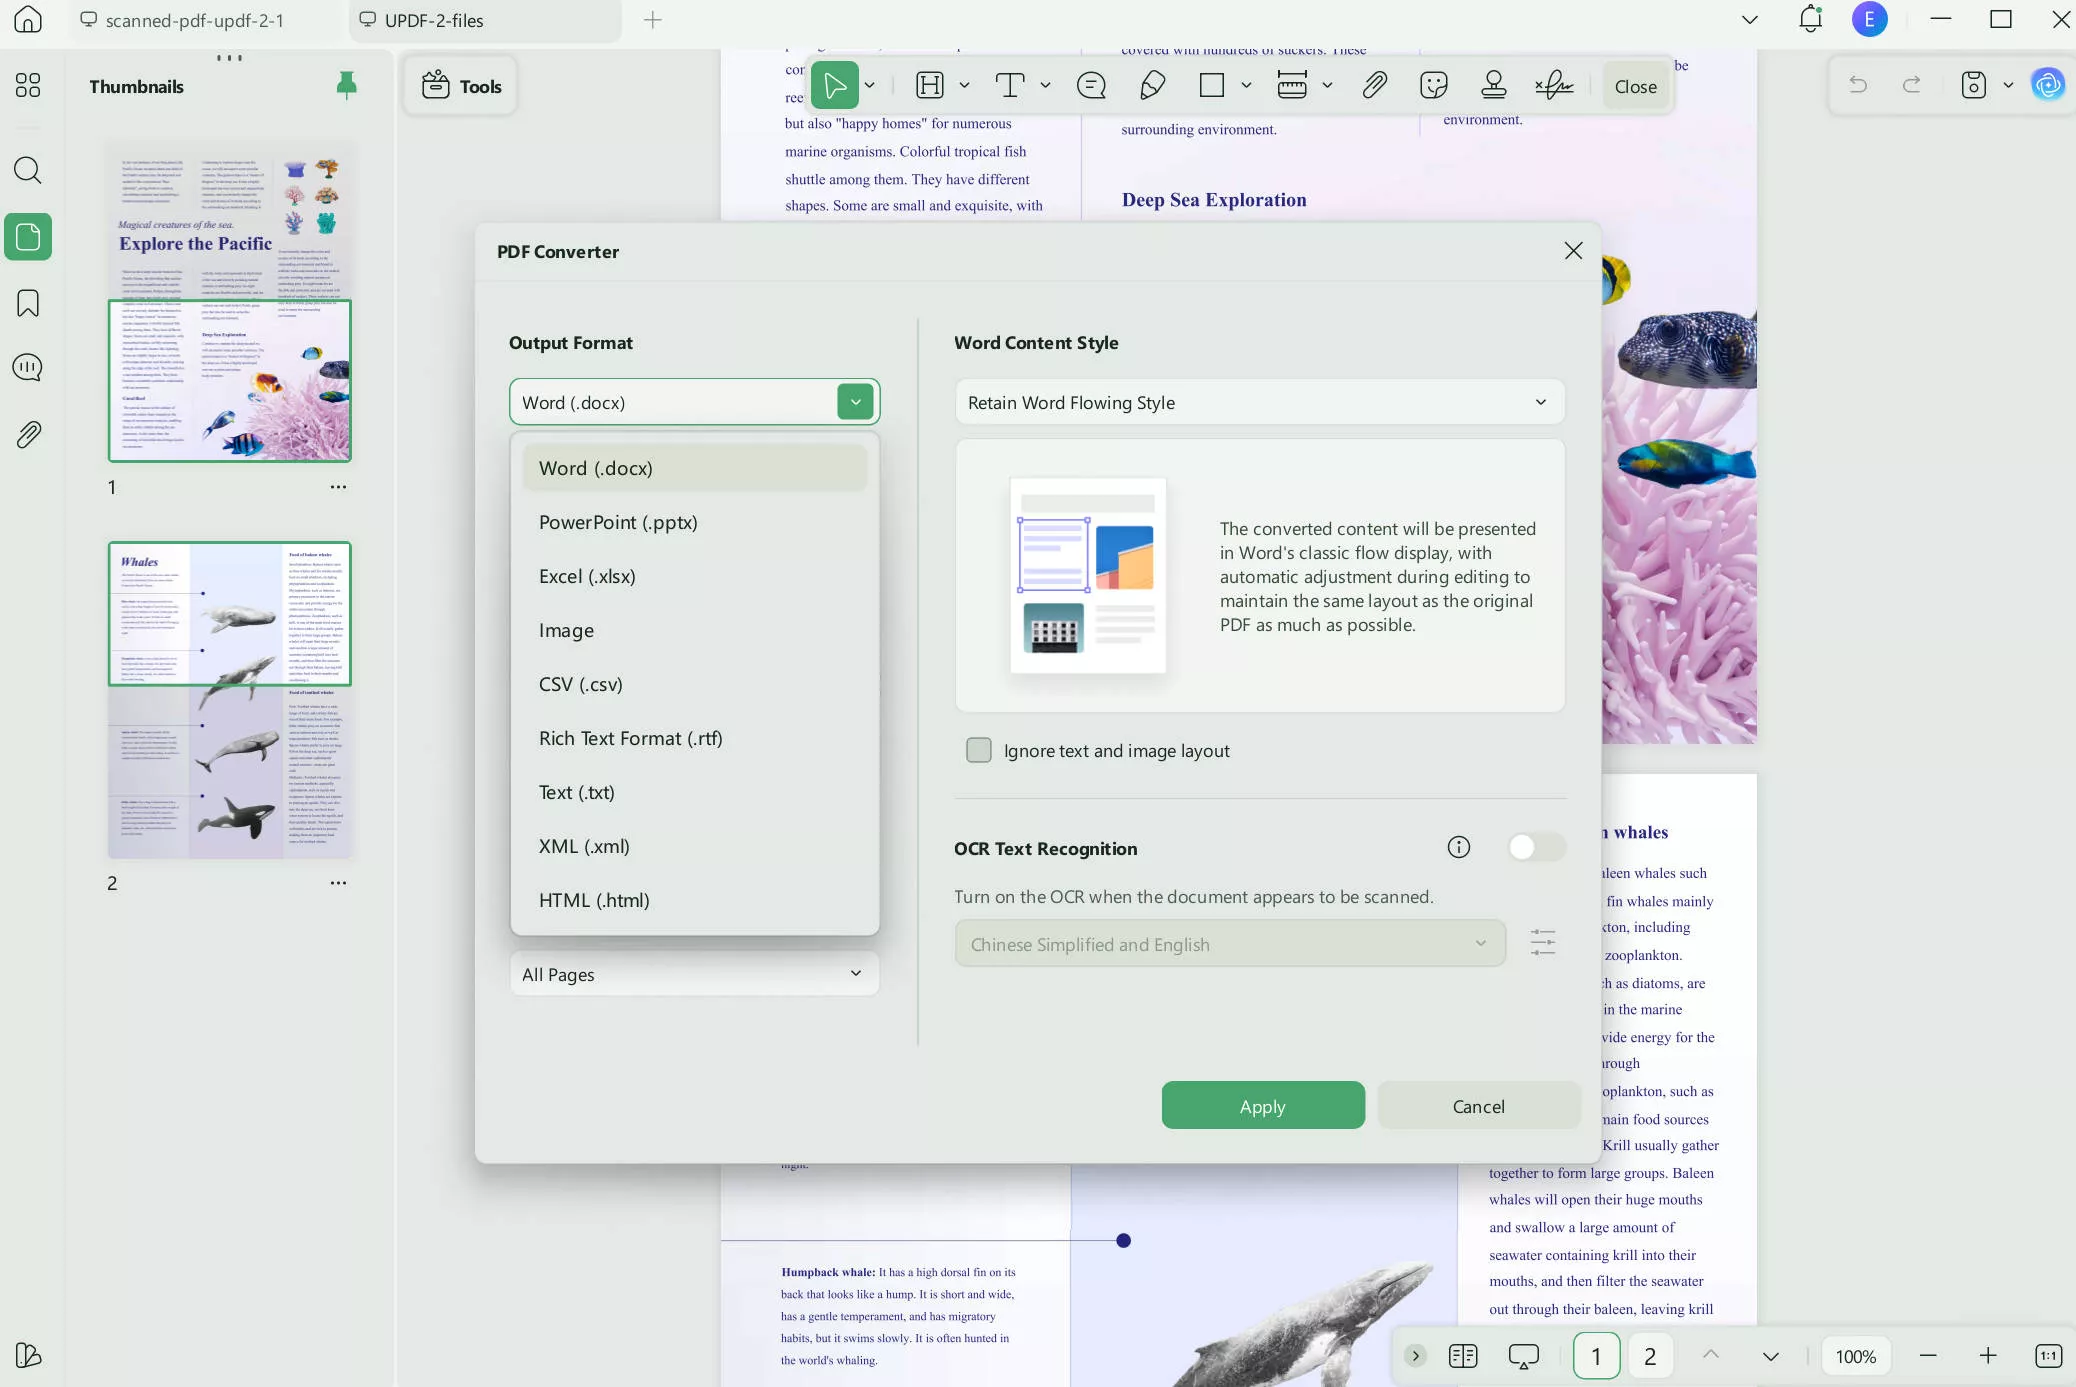Viewport: 2076px width, 1387px height.
Task: Select PowerPoint (.pptx) from the format list
Action: click(x=617, y=521)
